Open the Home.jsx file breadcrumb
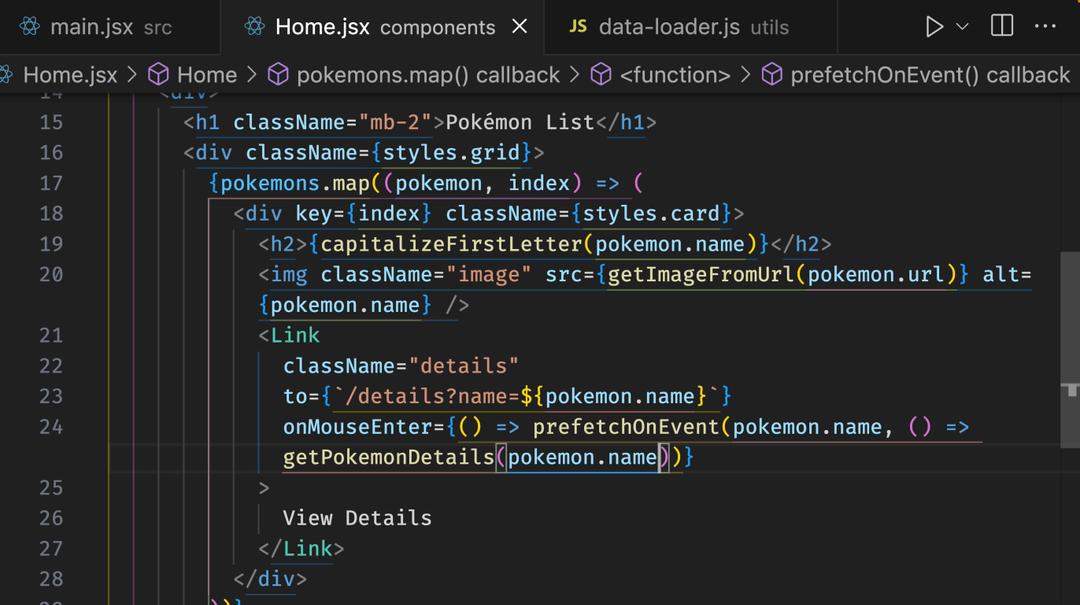 point(69,74)
